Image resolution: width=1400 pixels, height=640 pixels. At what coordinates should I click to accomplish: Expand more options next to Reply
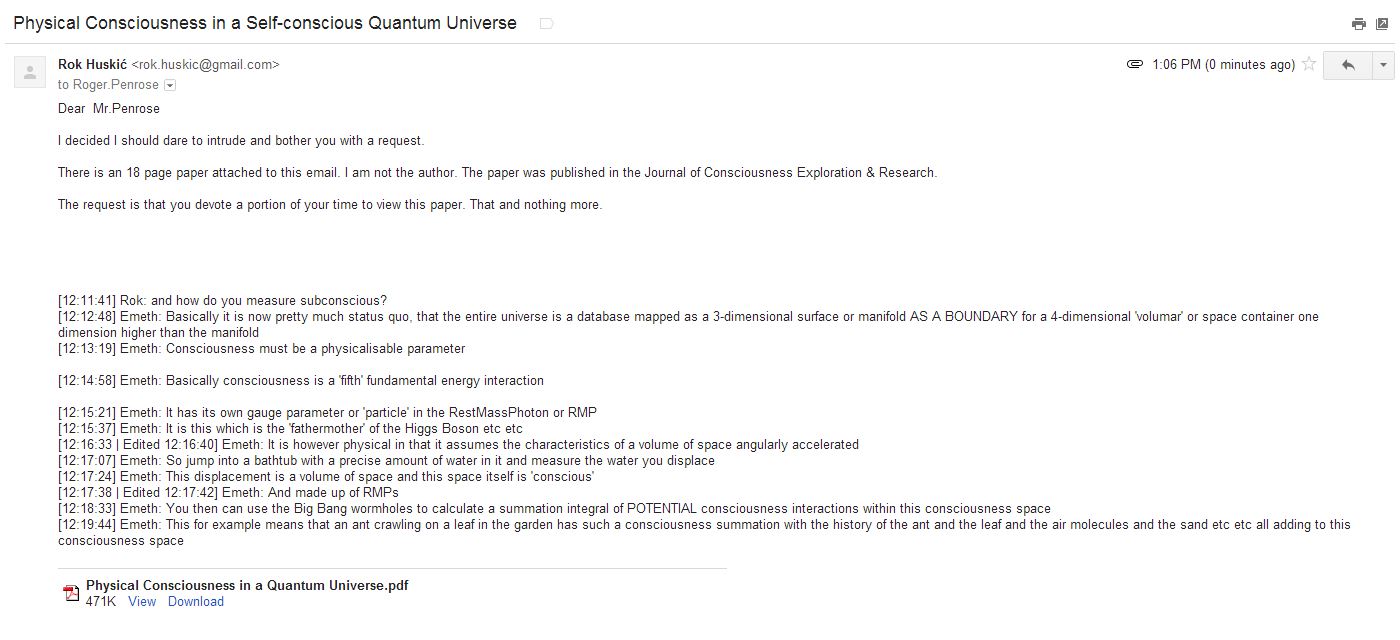click(x=1384, y=65)
